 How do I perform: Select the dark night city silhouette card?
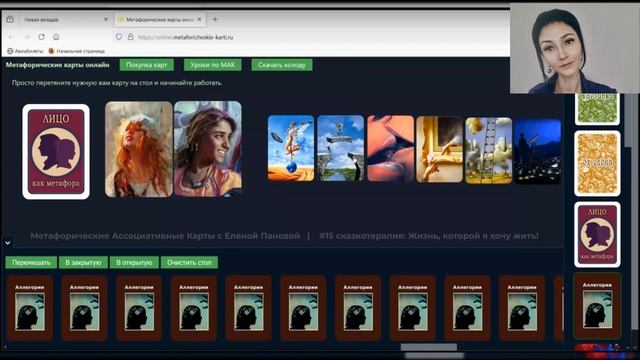(538, 151)
